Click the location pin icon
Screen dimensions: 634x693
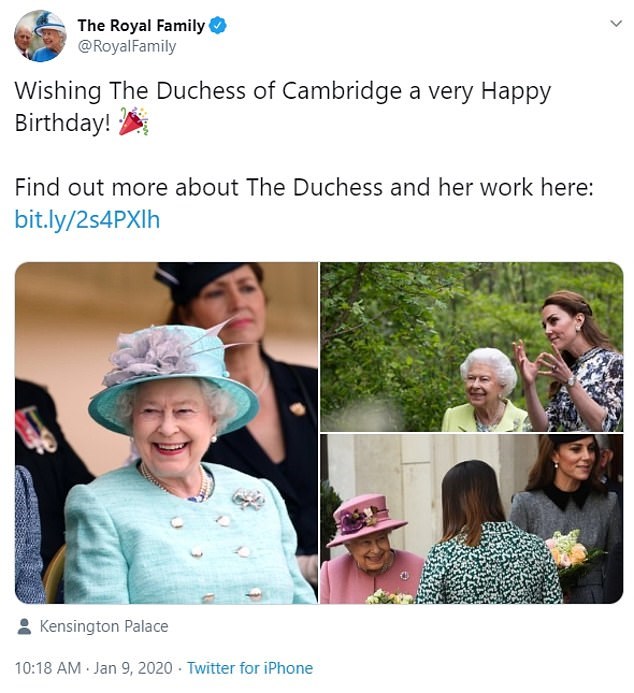tap(25, 627)
